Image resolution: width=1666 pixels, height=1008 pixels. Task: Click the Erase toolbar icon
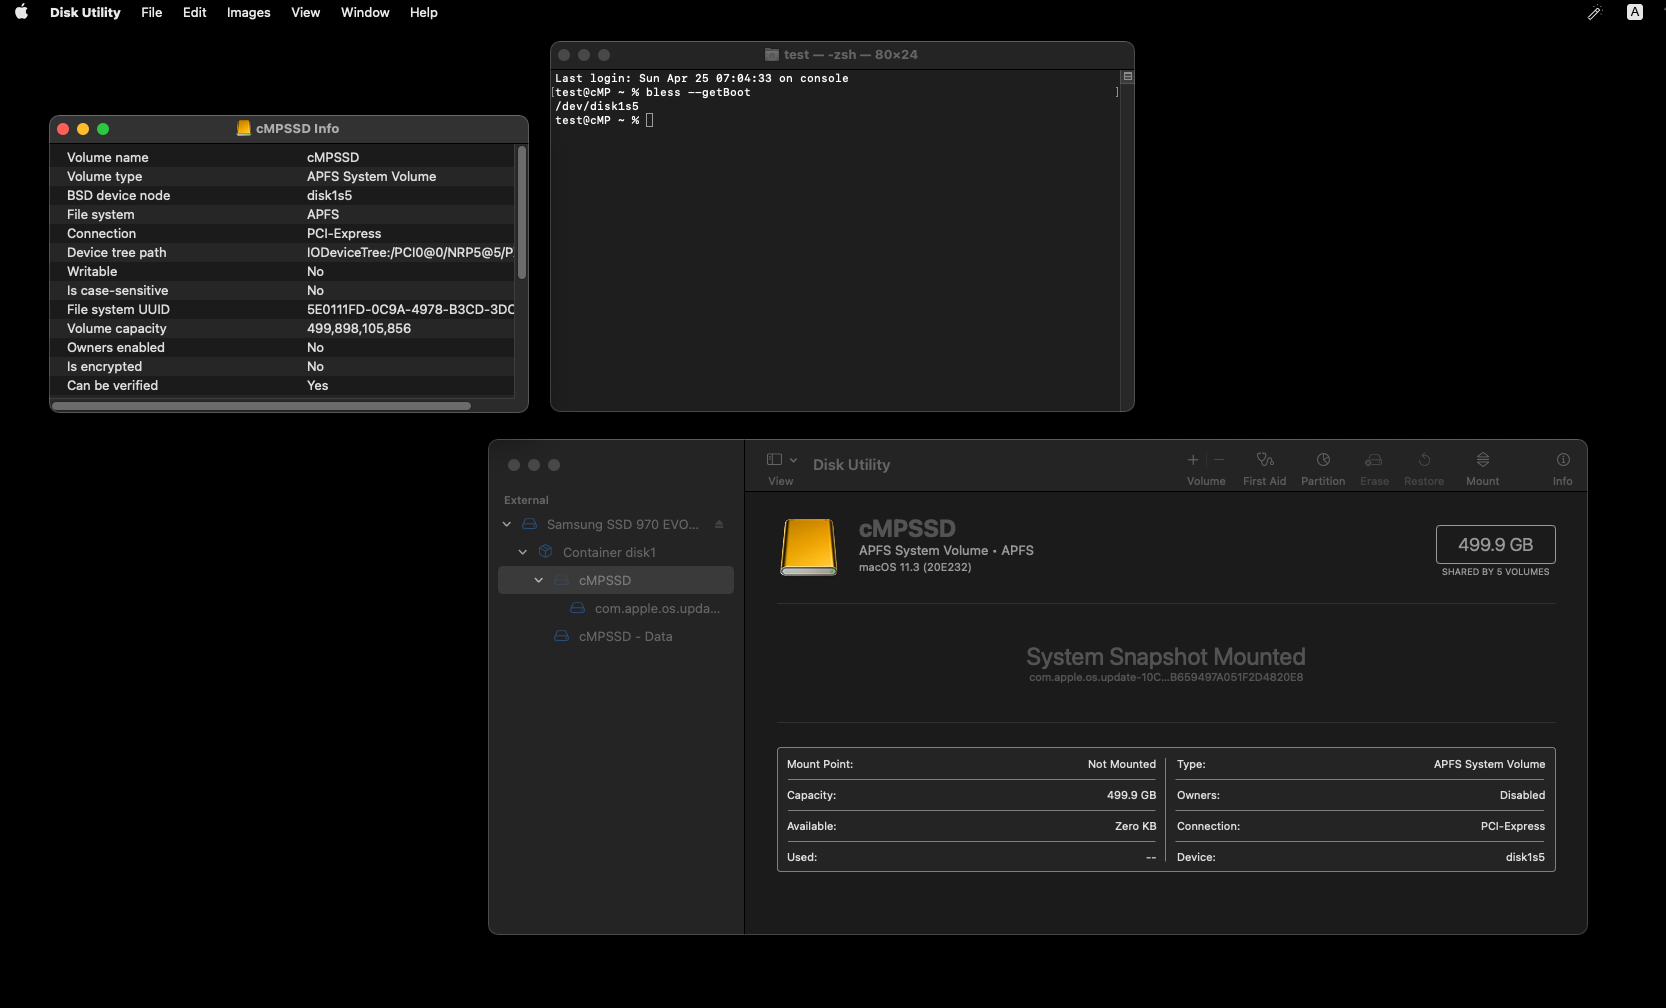coord(1374,460)
